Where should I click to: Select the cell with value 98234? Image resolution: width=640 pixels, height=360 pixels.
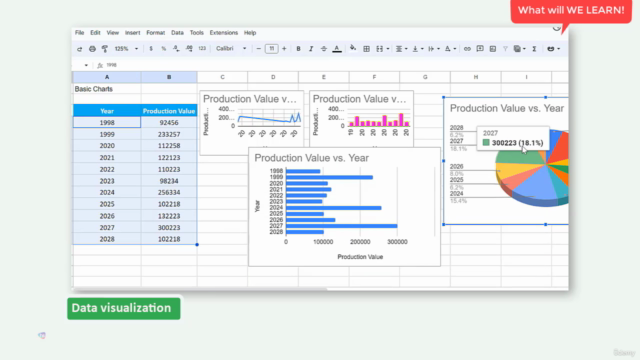point(169,181)
